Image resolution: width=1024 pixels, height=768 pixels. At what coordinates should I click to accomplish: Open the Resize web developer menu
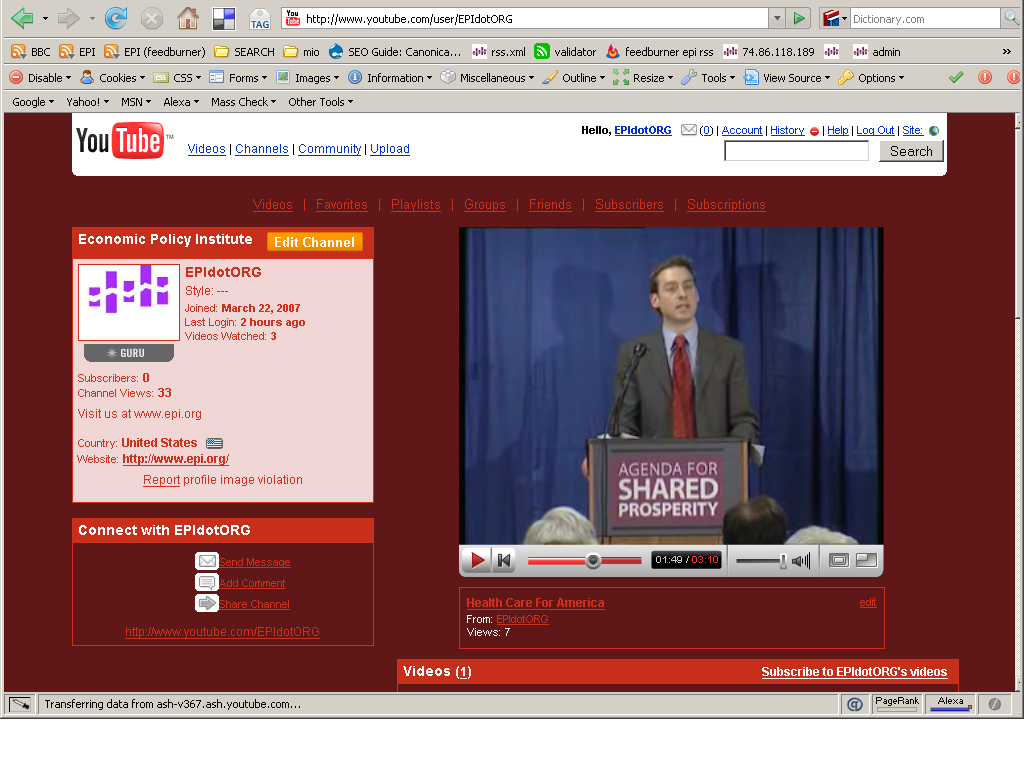pyautogui.click(x=643, y=78)
